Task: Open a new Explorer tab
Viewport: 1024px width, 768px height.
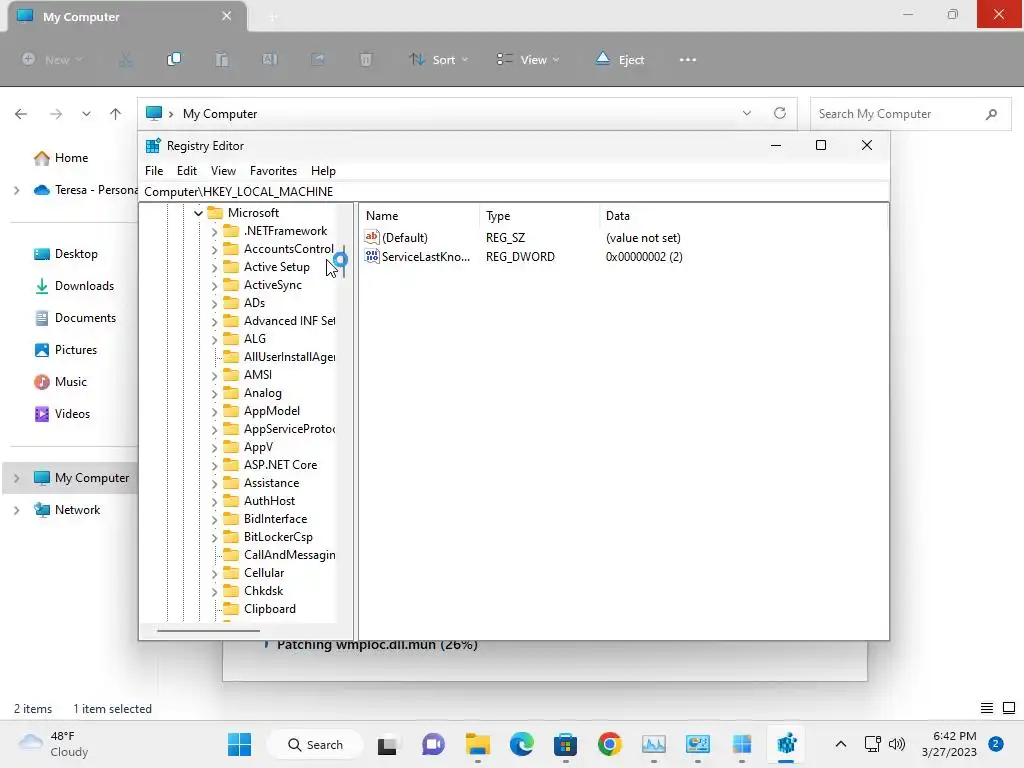Action: coord(273,17)
